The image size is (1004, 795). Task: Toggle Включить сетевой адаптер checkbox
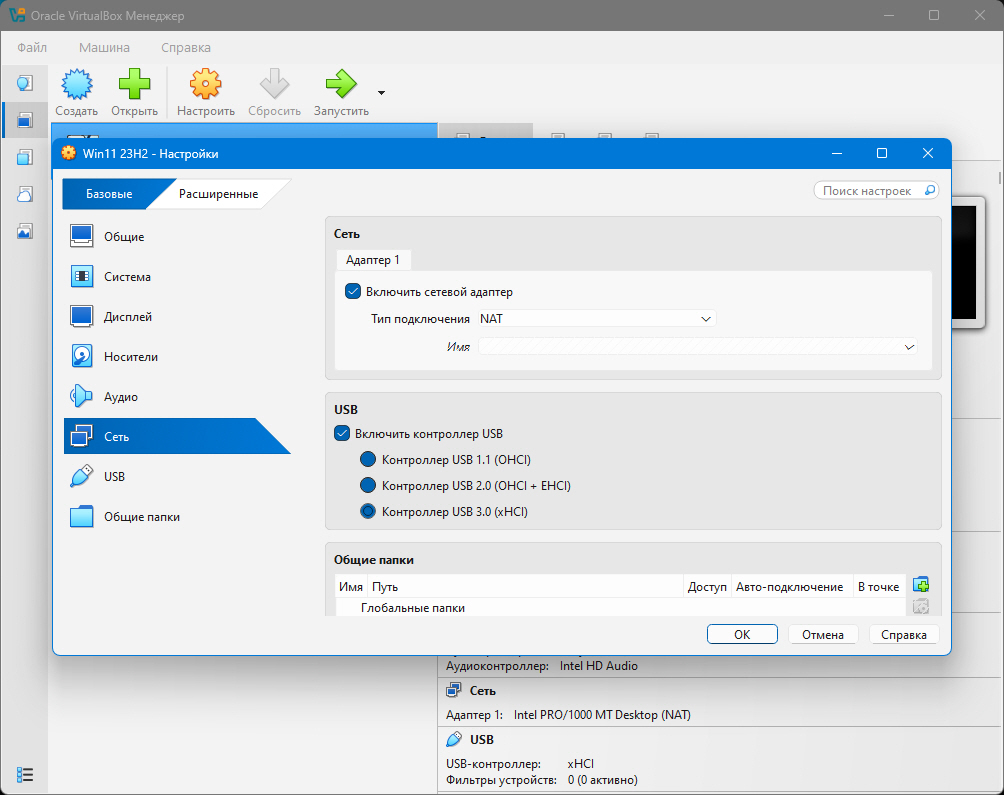pyautogui.click(x=353, y=292)
